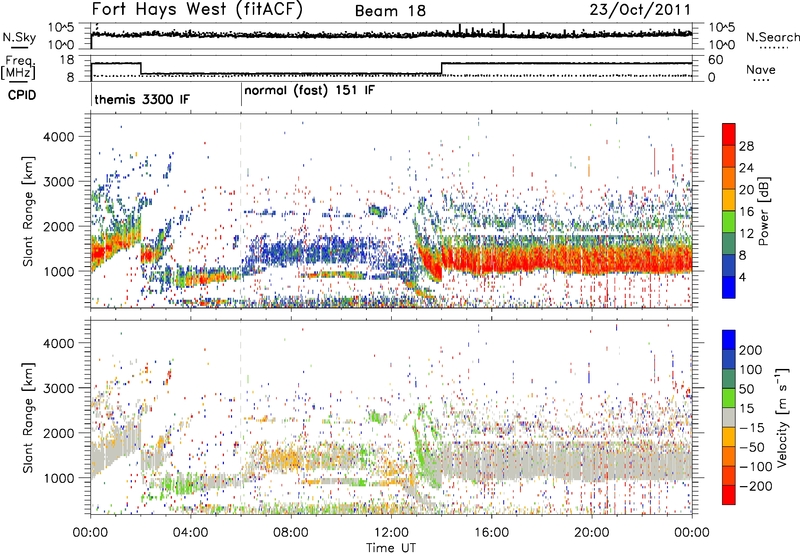This screenshot has width=800, height=554.
Task: Select the yellow 16–20 dB Power colorbar segment
Action: (729, 200)
